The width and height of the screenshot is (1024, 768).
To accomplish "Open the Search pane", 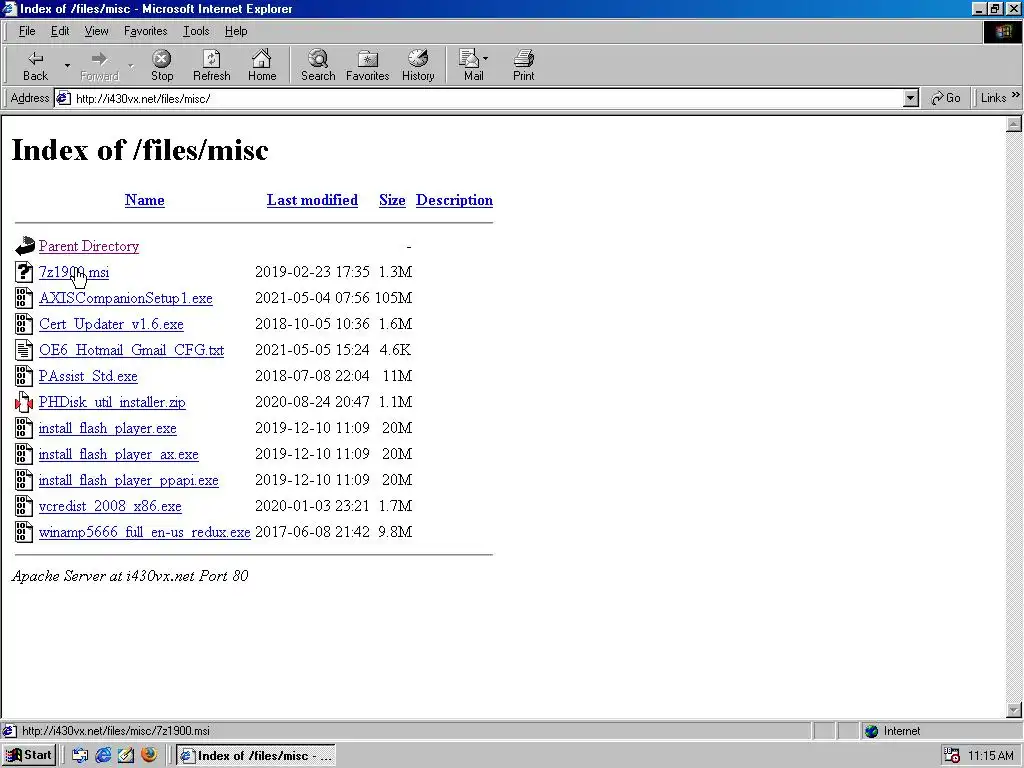I will tap(318, 65).
